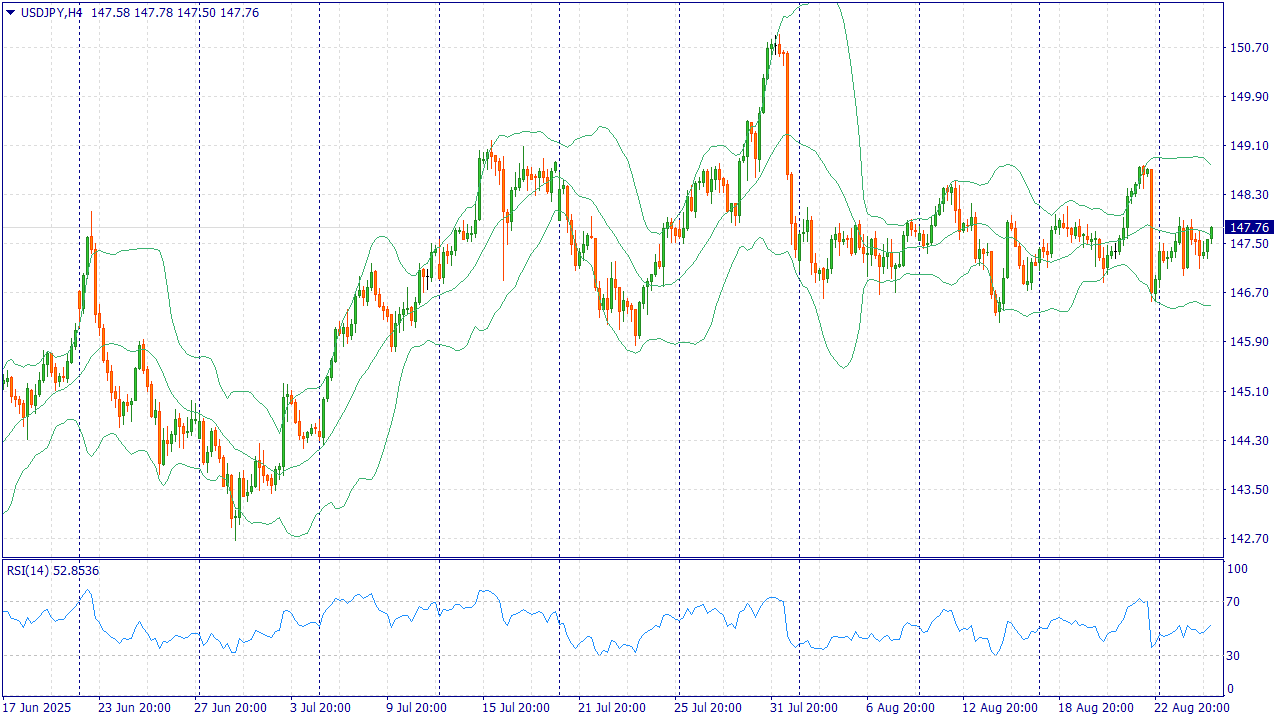The height and width of the screenshot is (720, 1280).
Task: Click the 150.70 price axis label
Action: click(x=1248, y=48)
